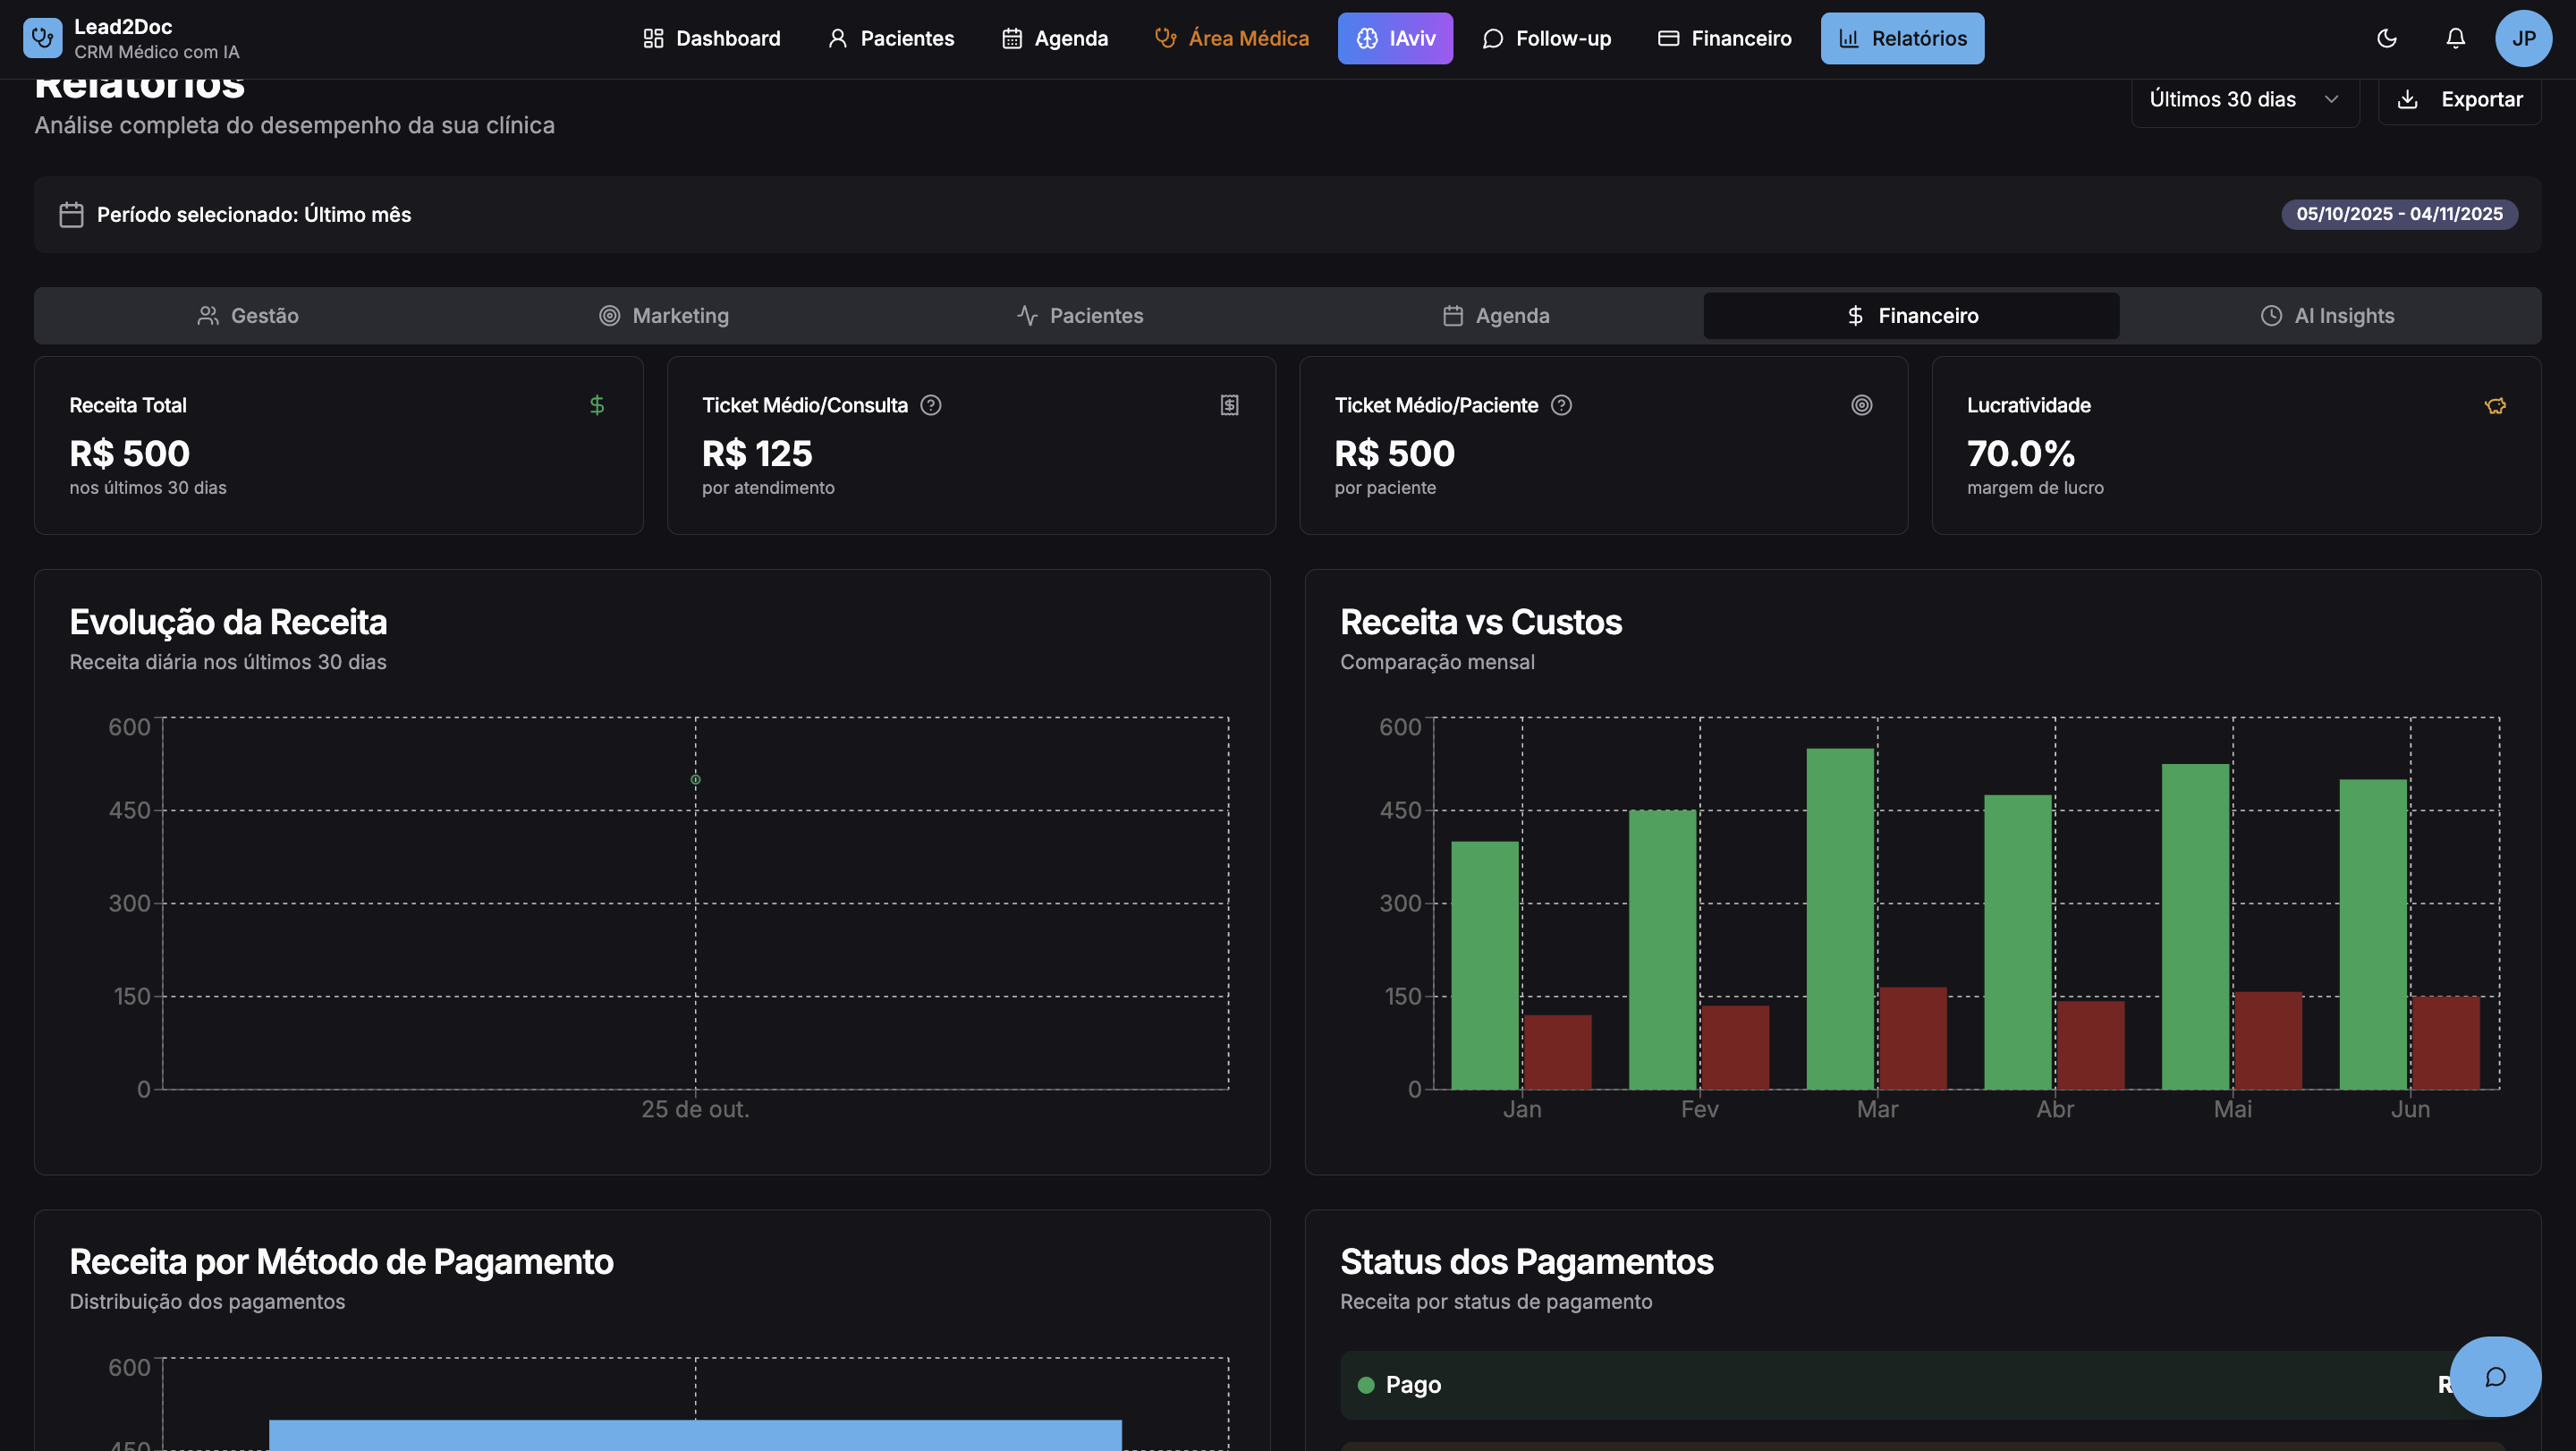Open the notifications bell
2576x1451 pixels.
(2455, 38)
